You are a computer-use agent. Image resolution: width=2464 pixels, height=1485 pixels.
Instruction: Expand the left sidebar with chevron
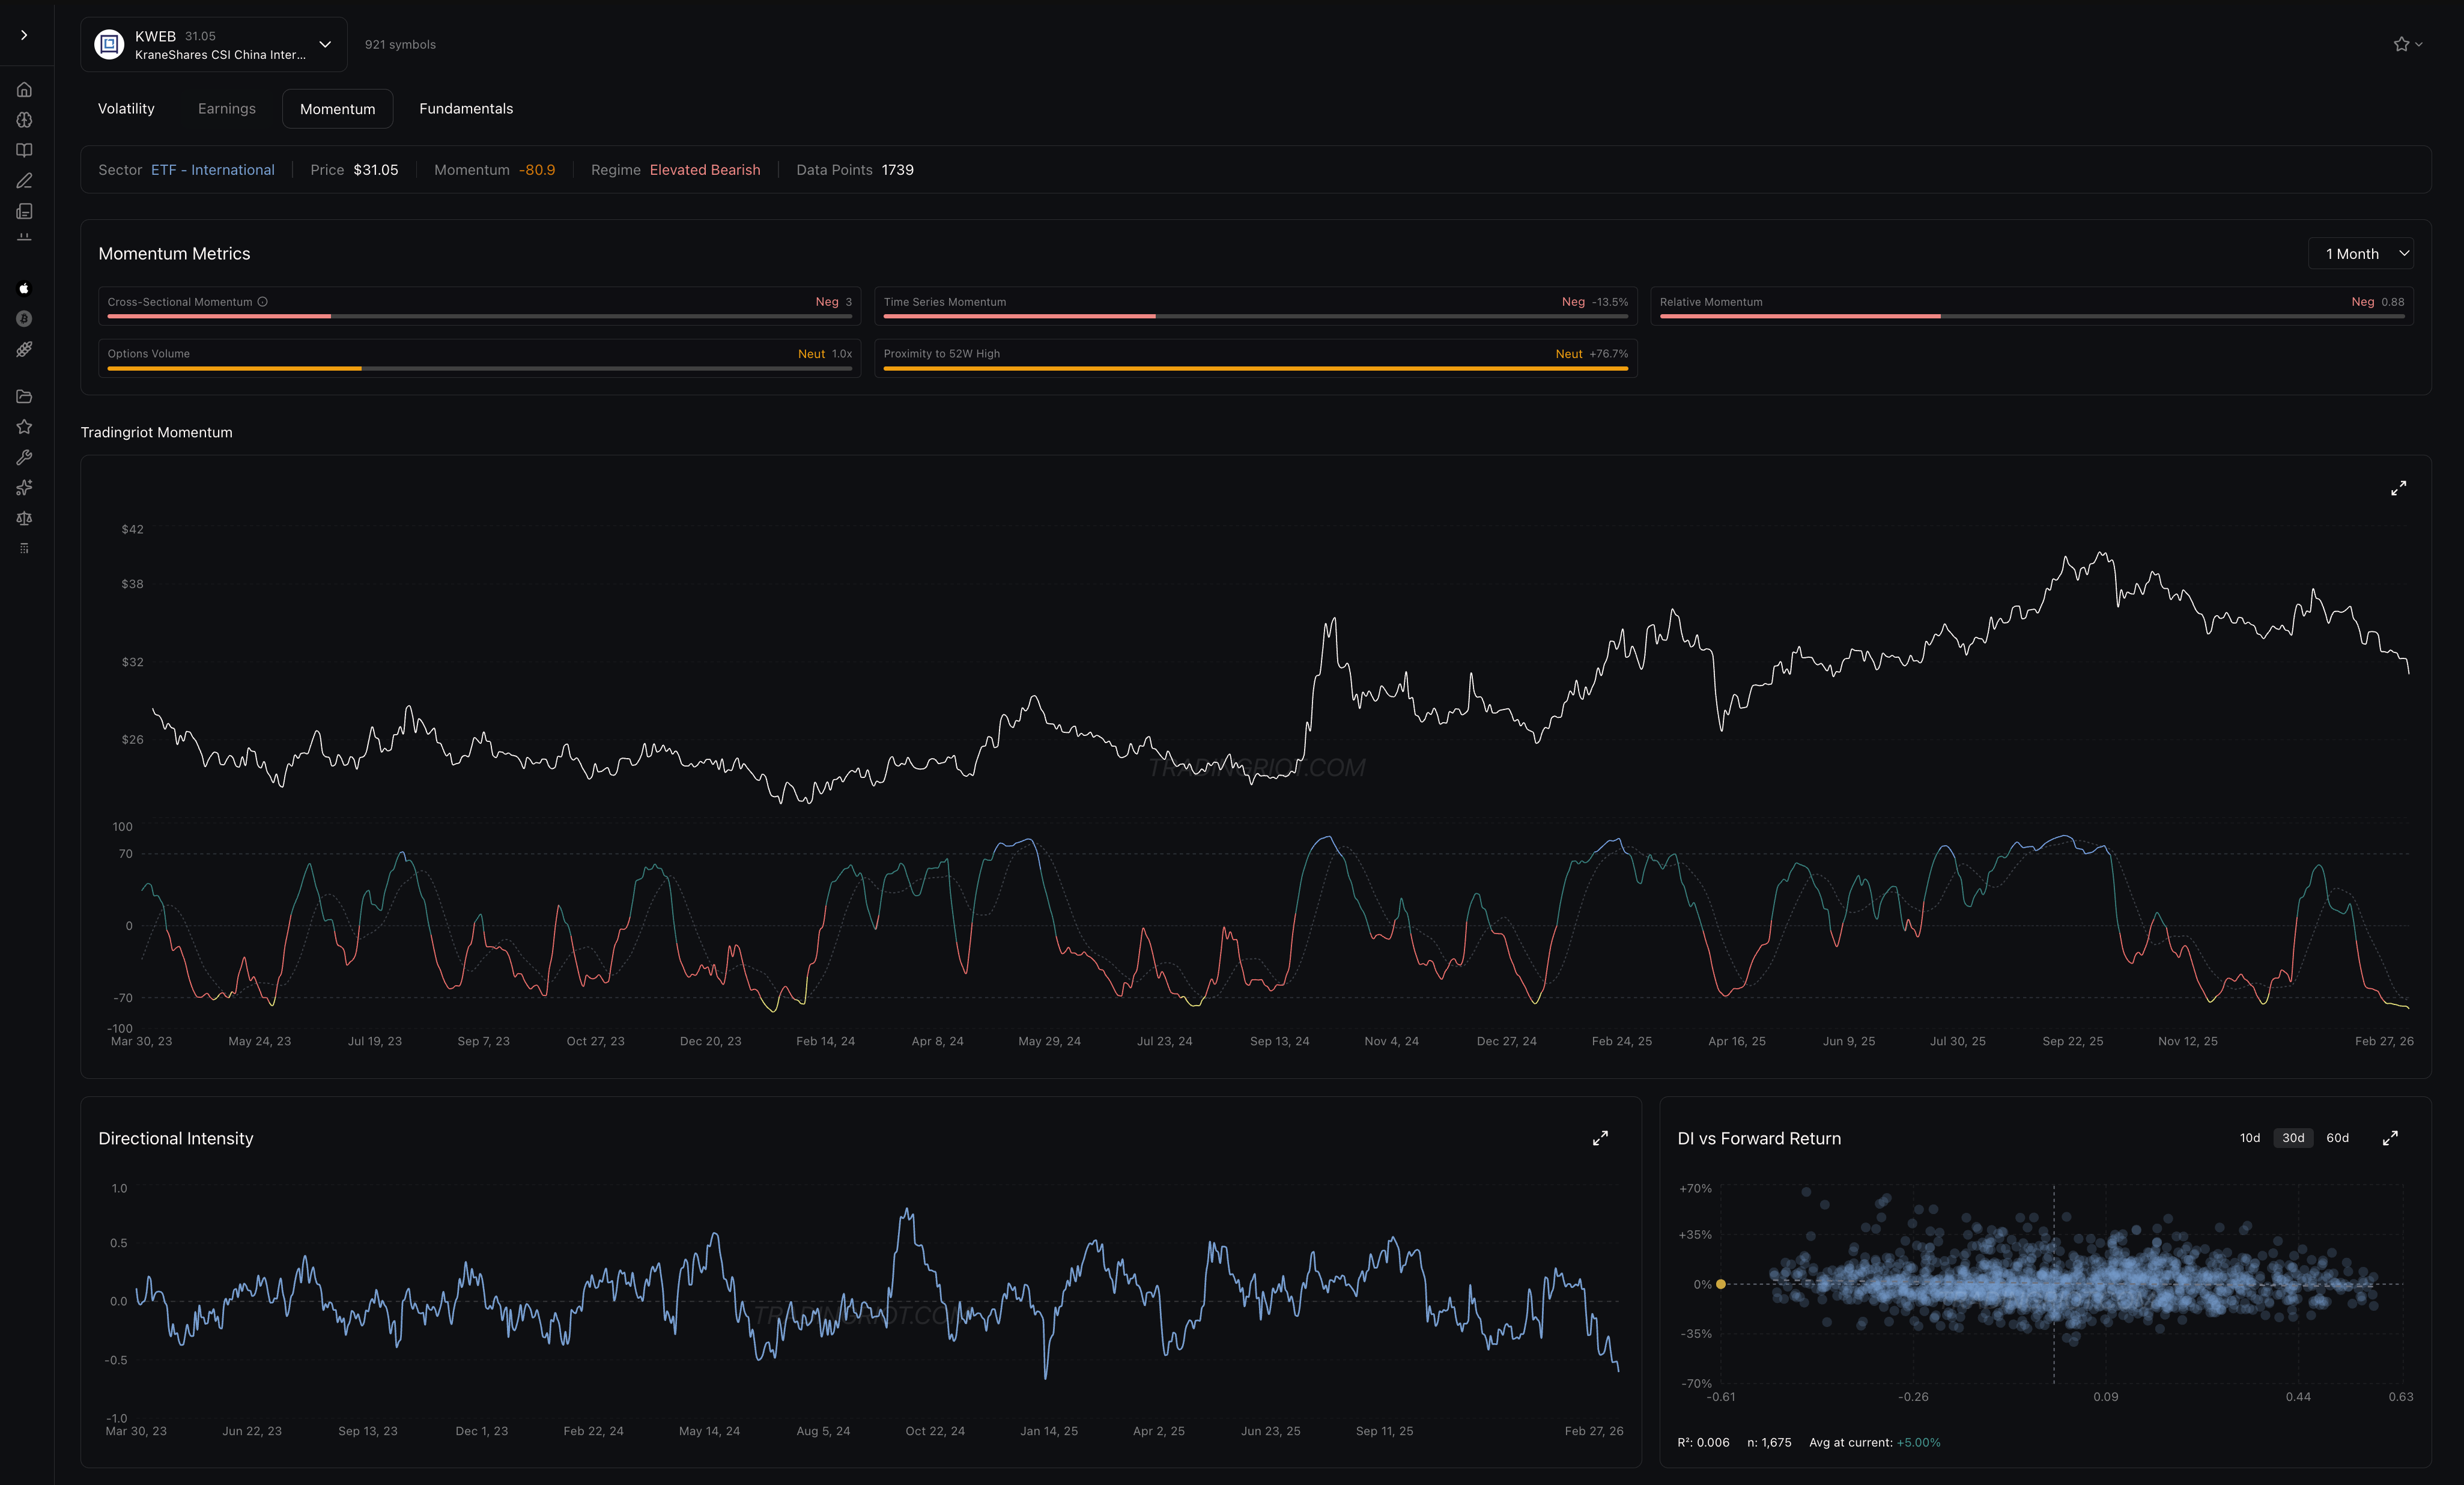24,35
